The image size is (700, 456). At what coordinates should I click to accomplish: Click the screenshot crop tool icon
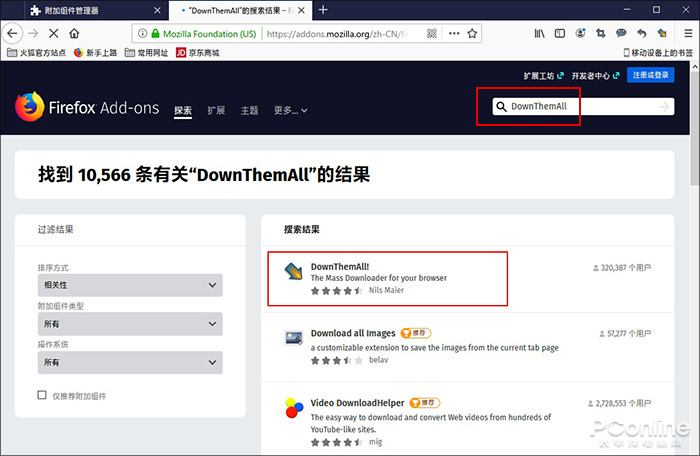coord(600,33)
